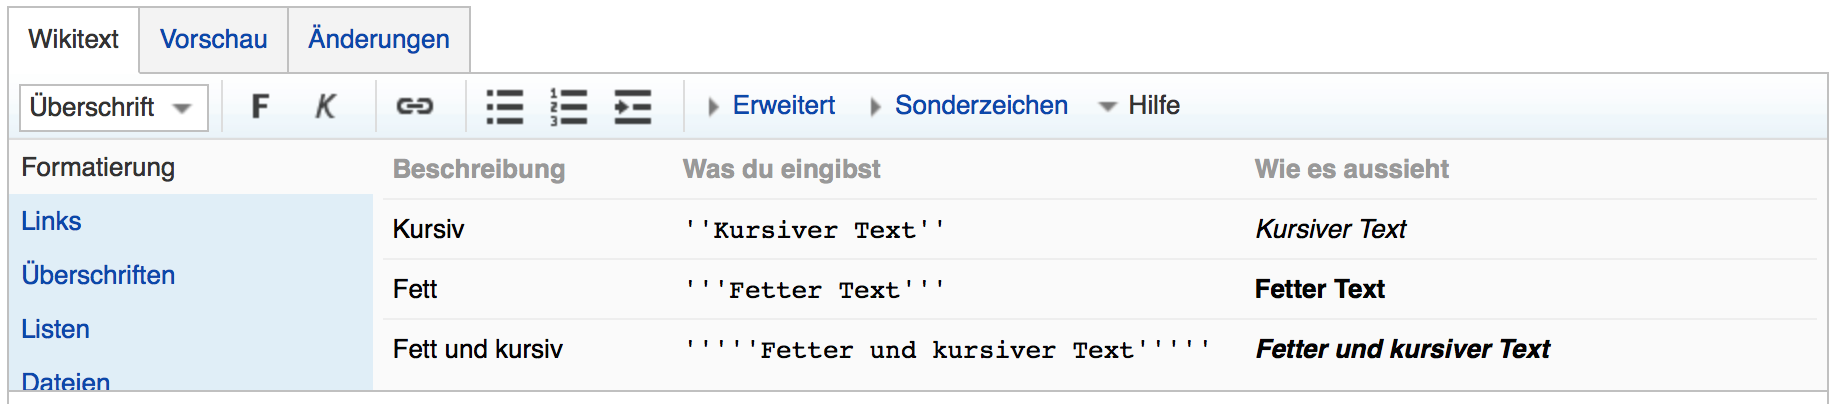Click the '''Fetter Text''' wikitext example
Viewport: 1838px width, 404px height.
click(814, 290)
